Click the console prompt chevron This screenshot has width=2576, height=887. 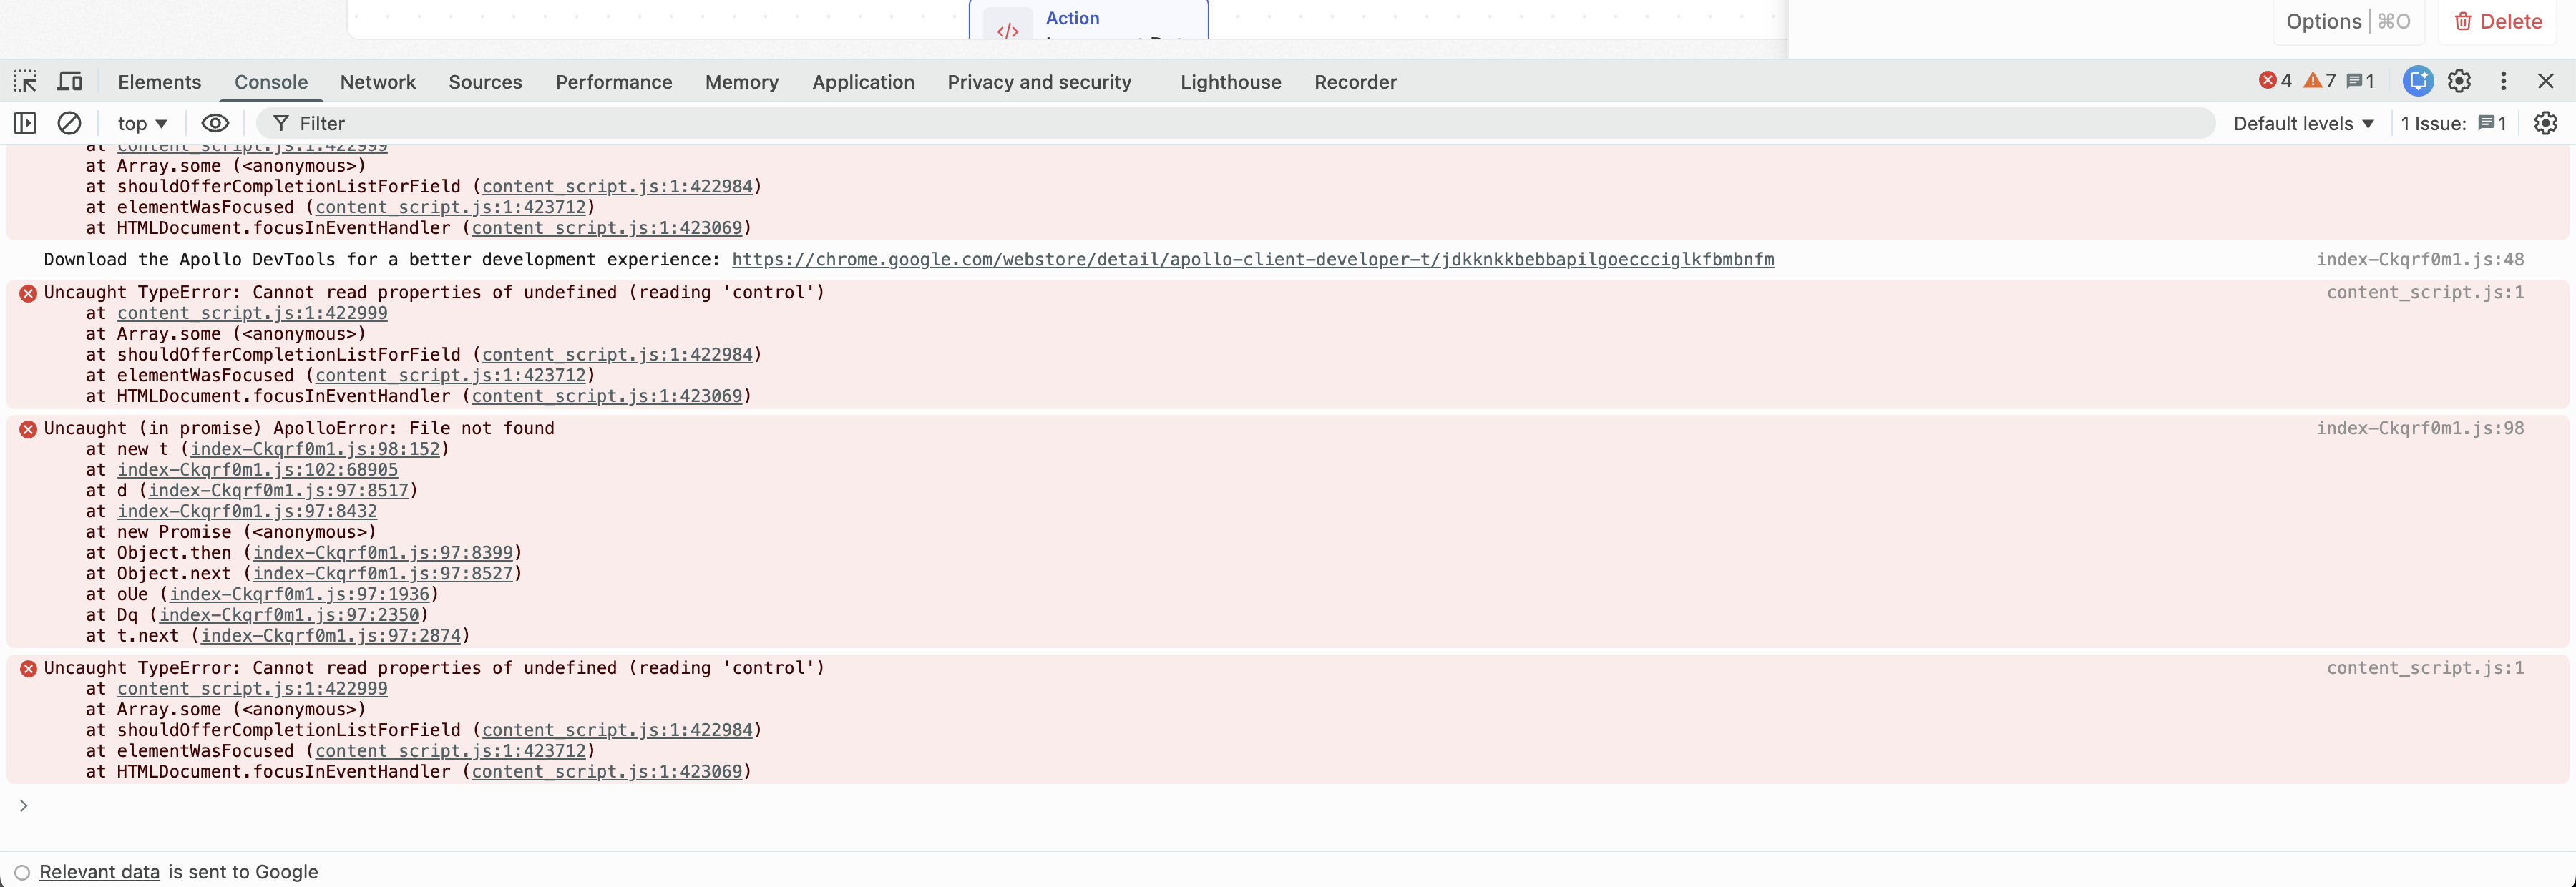23,806
